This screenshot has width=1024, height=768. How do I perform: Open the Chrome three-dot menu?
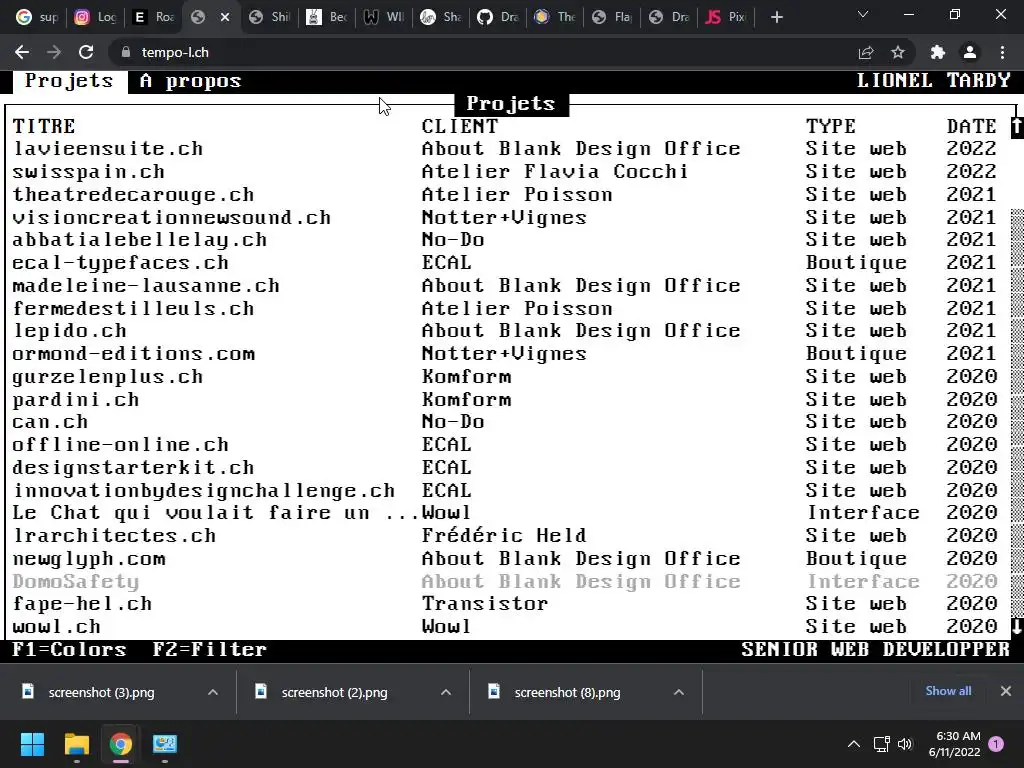[1002, 52]
